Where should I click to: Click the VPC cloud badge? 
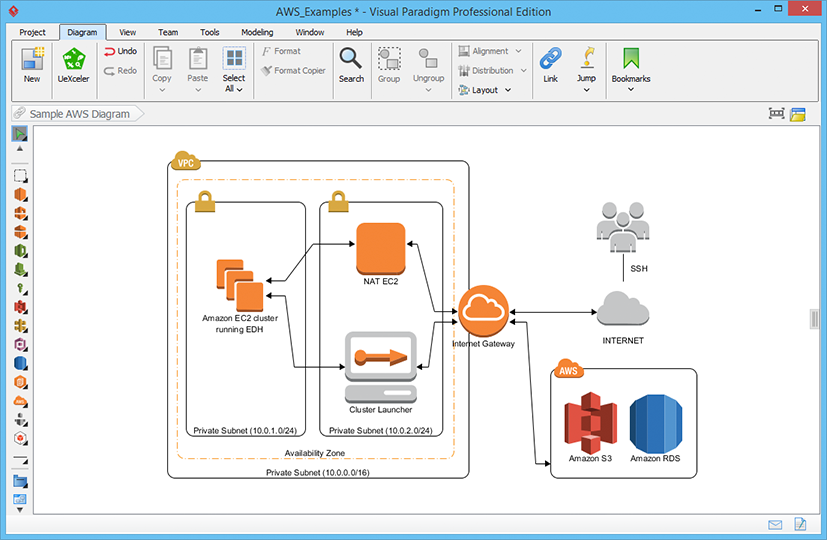pyautogui.click(x=186, y=161)
